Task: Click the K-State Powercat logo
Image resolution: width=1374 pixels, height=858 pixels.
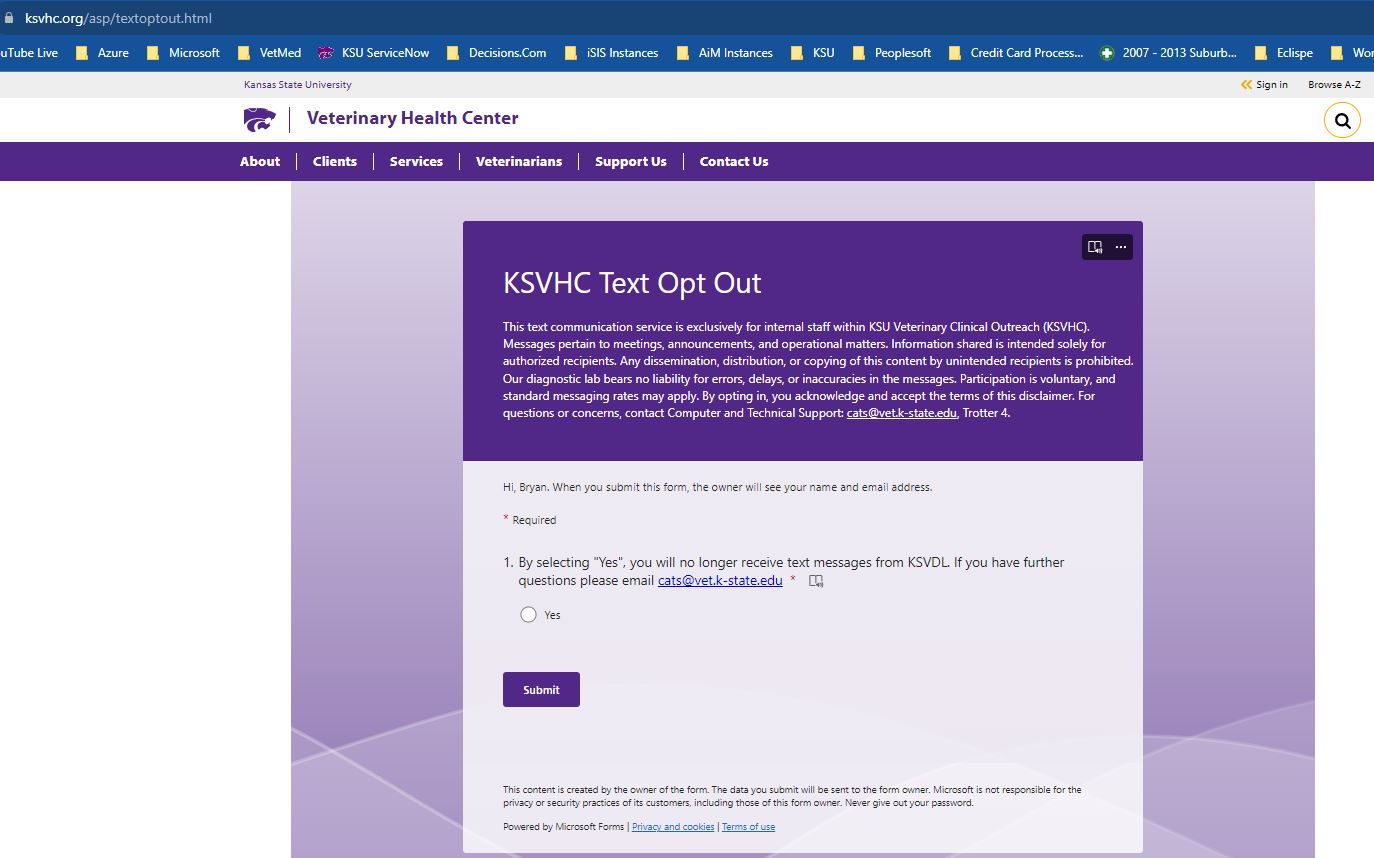Action: click(x=259, y=120)
